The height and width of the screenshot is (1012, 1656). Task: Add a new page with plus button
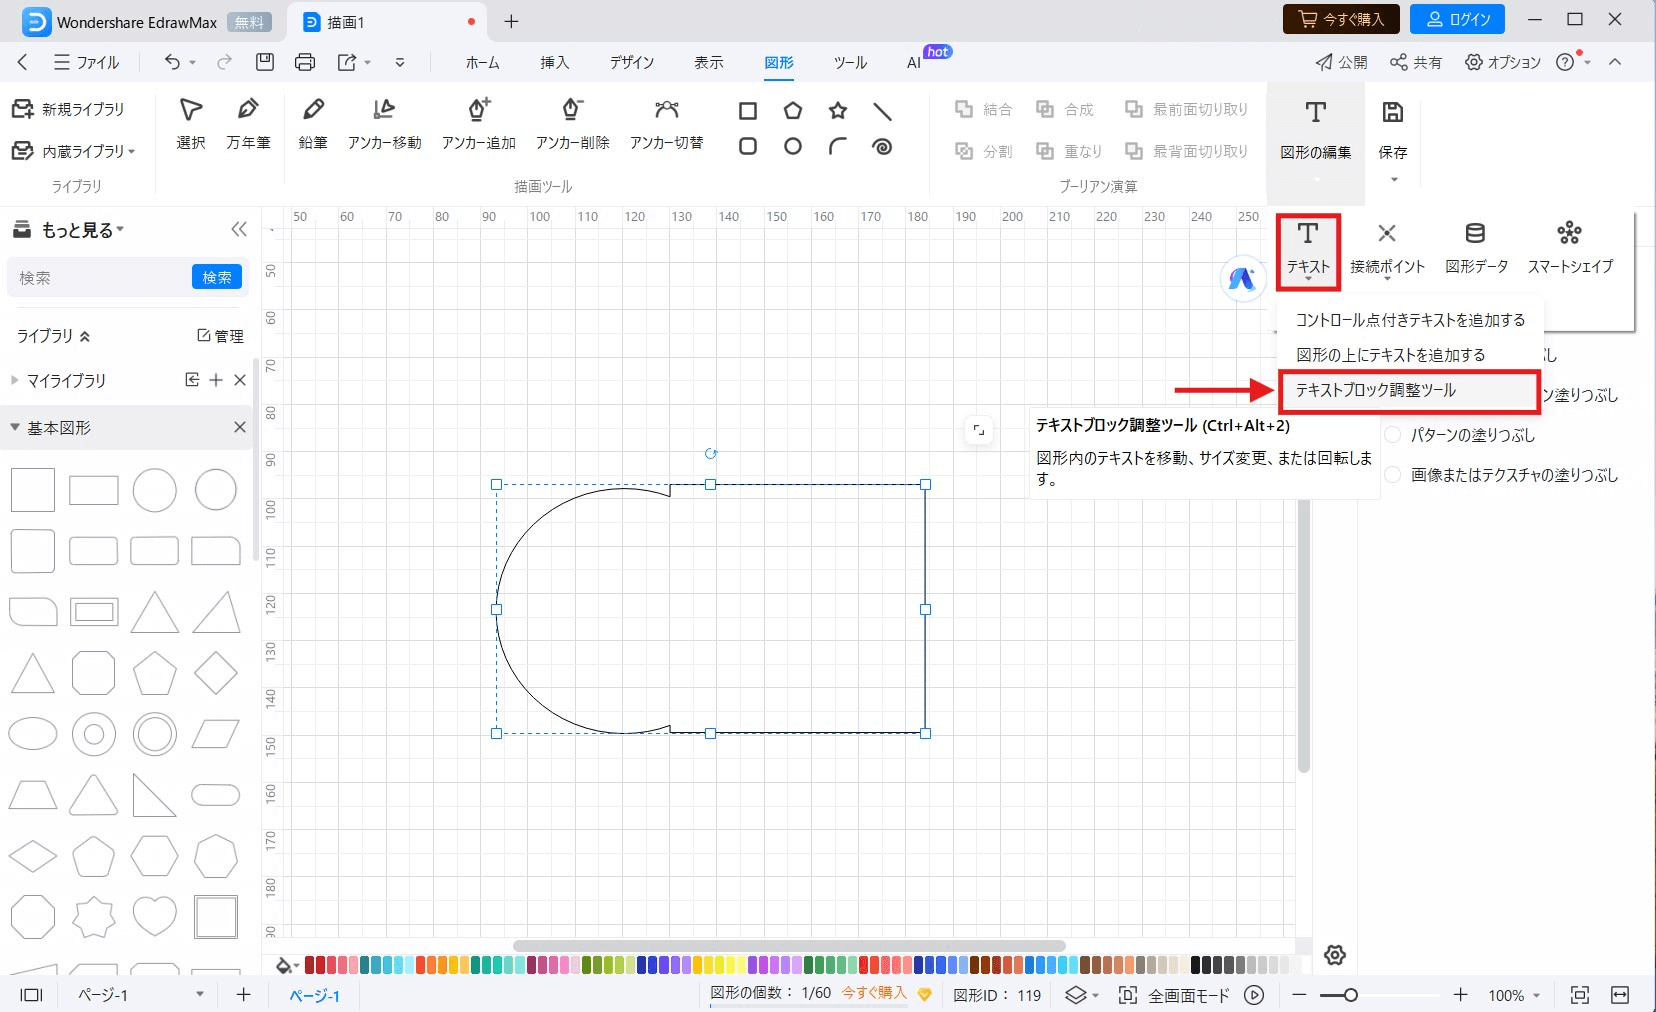tap(243, 995)
